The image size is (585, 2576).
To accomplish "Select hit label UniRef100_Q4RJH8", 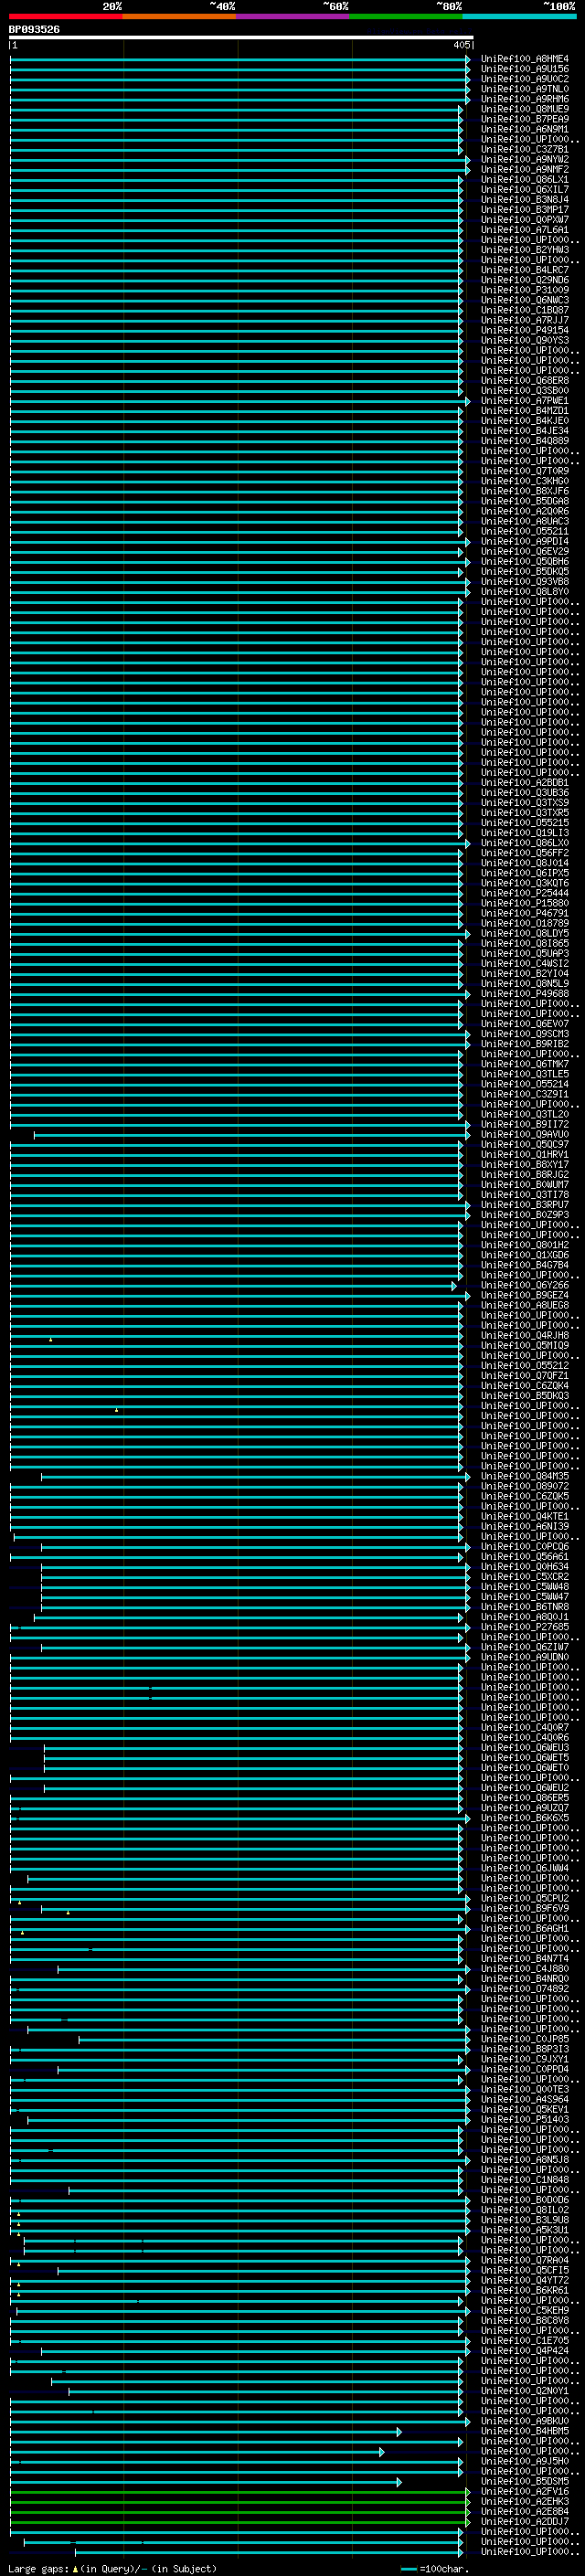I will [x=524, y=1335].
